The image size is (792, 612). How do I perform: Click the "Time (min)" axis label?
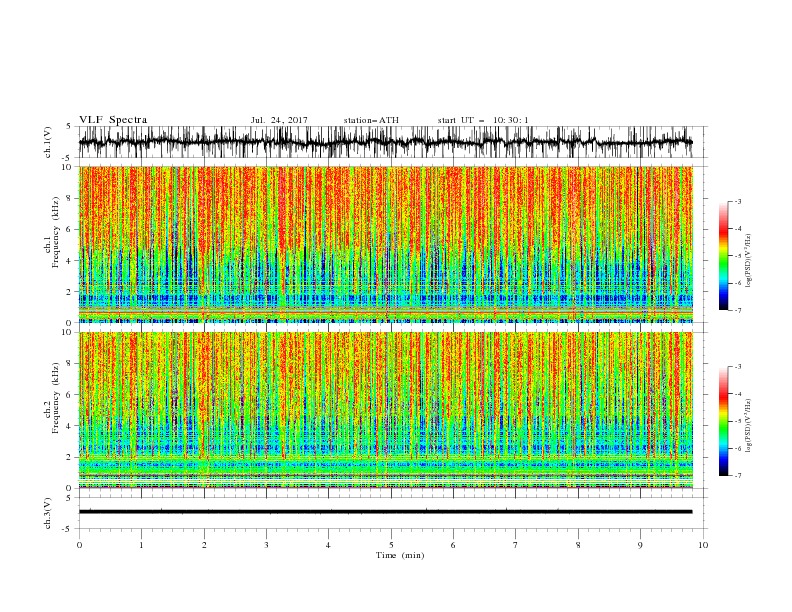[400, 555]
